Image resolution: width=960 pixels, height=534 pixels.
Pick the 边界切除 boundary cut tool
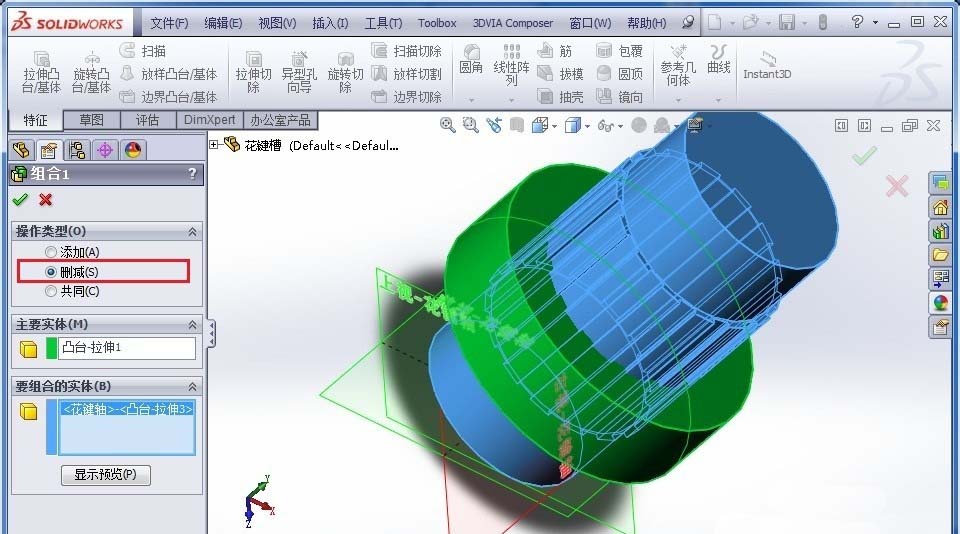pyautogui.click(x=407, y=97)
